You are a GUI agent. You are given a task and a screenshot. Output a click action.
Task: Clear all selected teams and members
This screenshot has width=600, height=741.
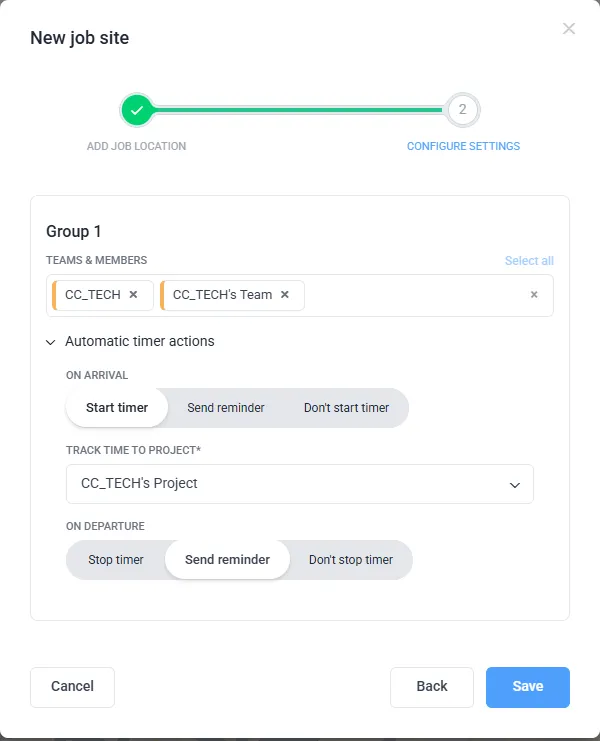(x=534, y=295)
